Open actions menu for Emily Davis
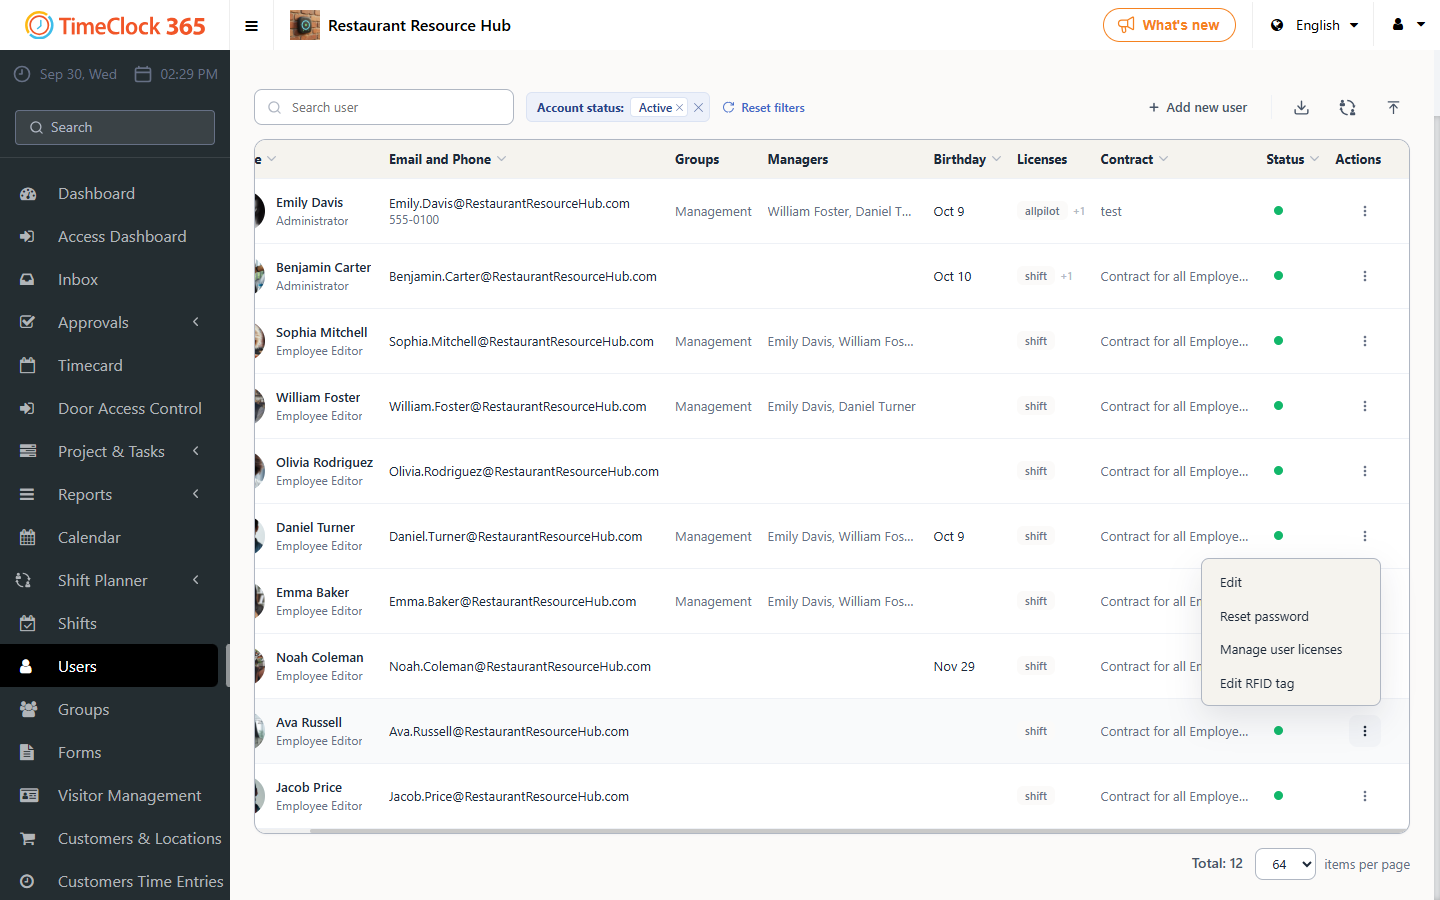Image resolution: width=1440 pixels, height=900 pixels. pyautogui.click(x=1364, y=211)
